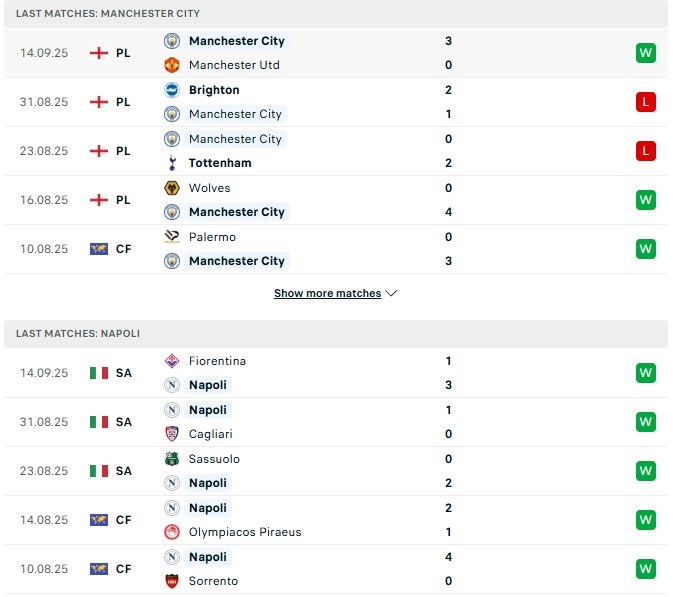Click the Palermo club crest icon

[x=171, y=237]
